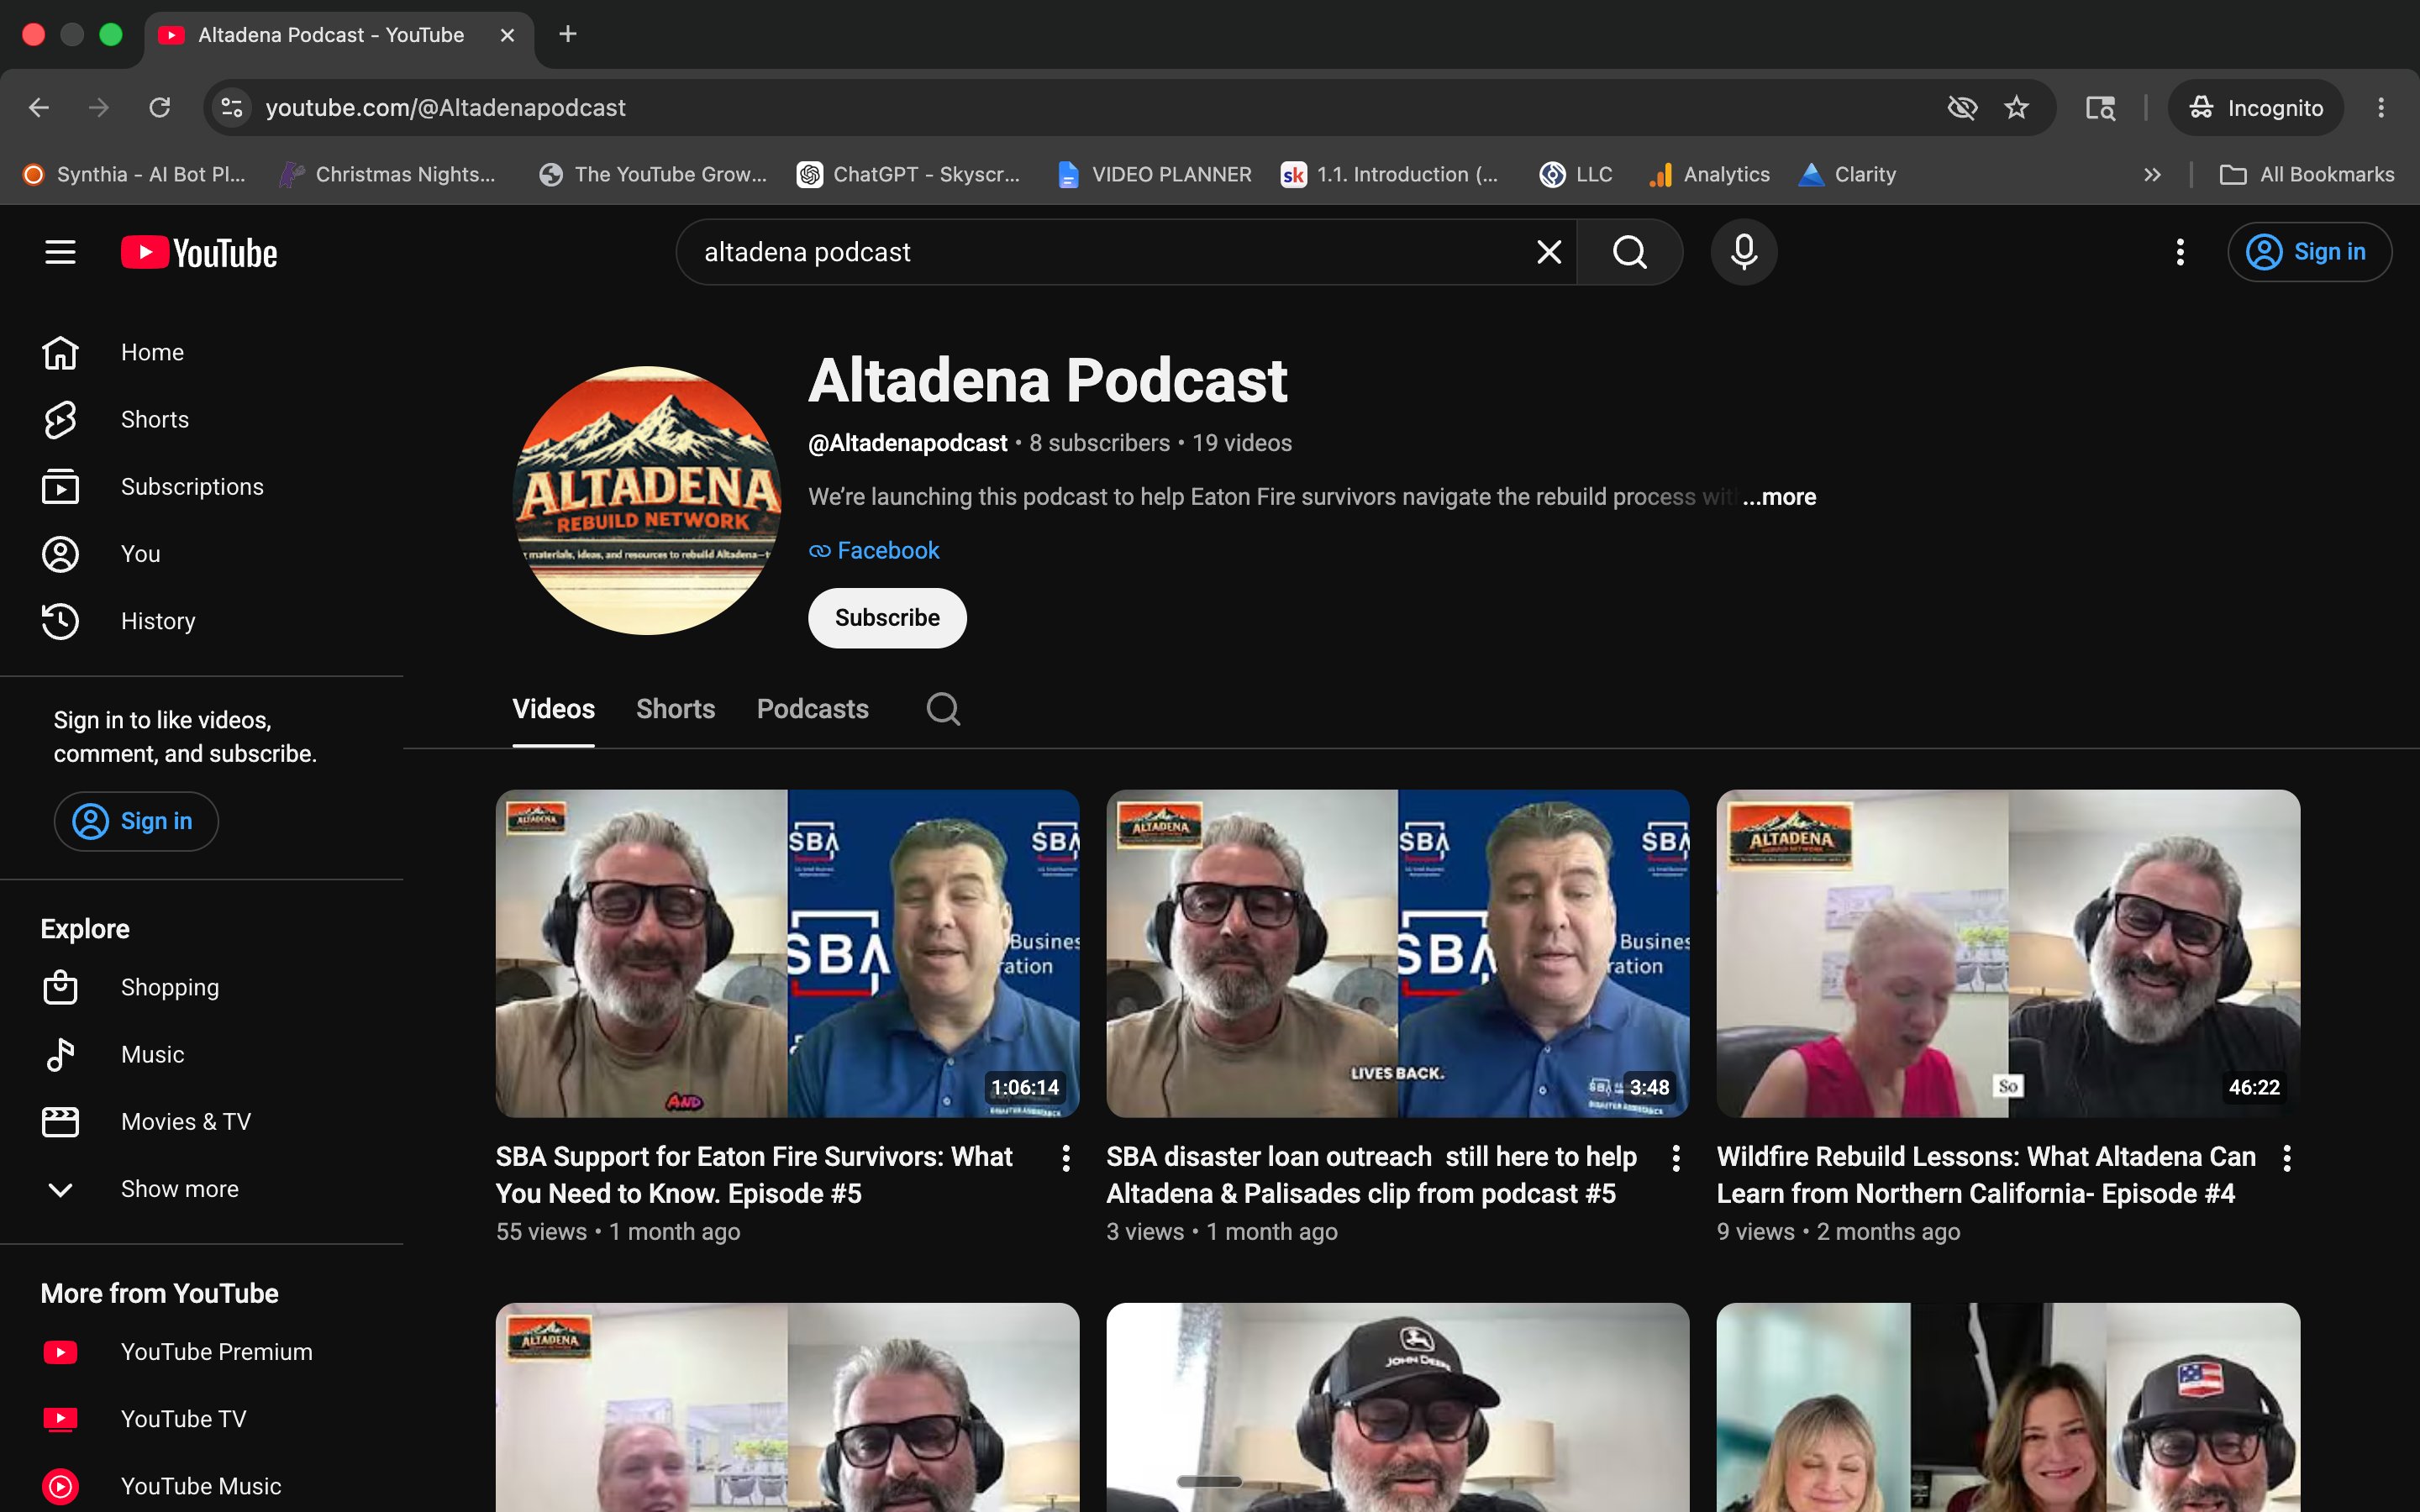The image size is (2420, 1512).
Task: Open Synthia - AI Bot bookmark
Action: 135,174
